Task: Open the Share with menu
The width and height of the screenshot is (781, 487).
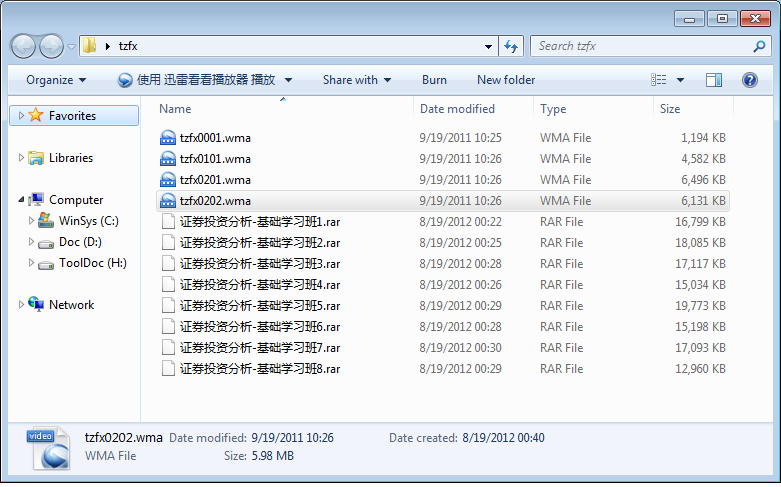Action: [x=356, y=80]
